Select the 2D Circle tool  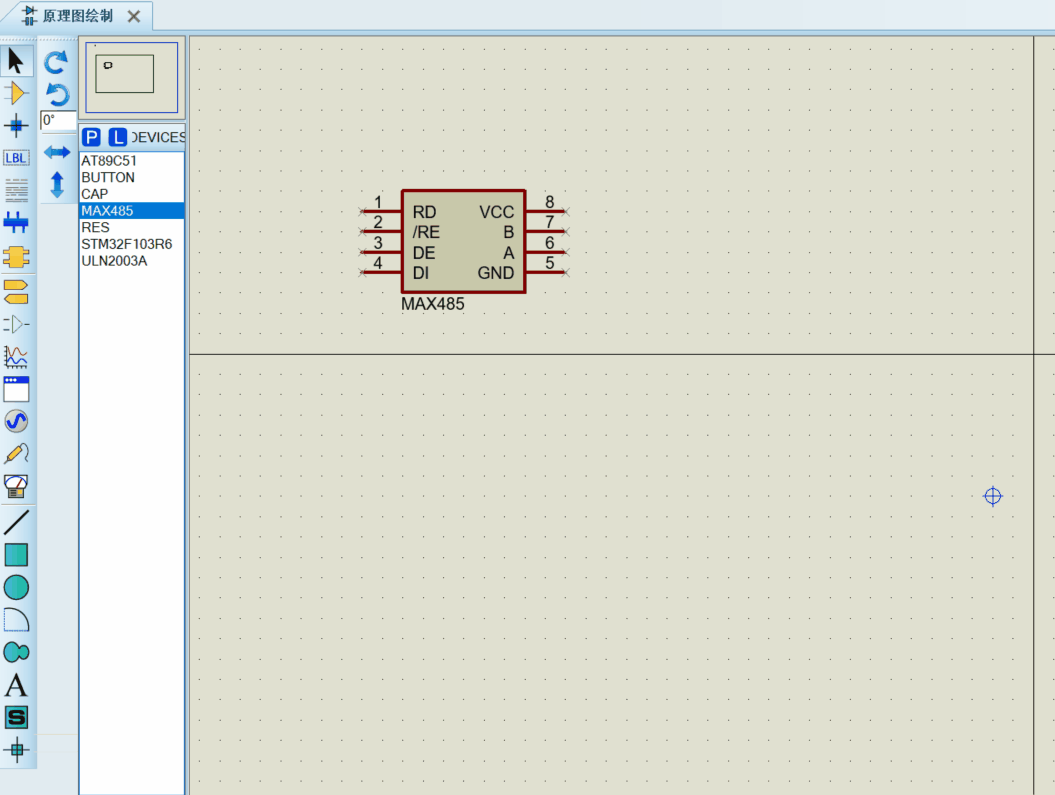pos(16,587)
